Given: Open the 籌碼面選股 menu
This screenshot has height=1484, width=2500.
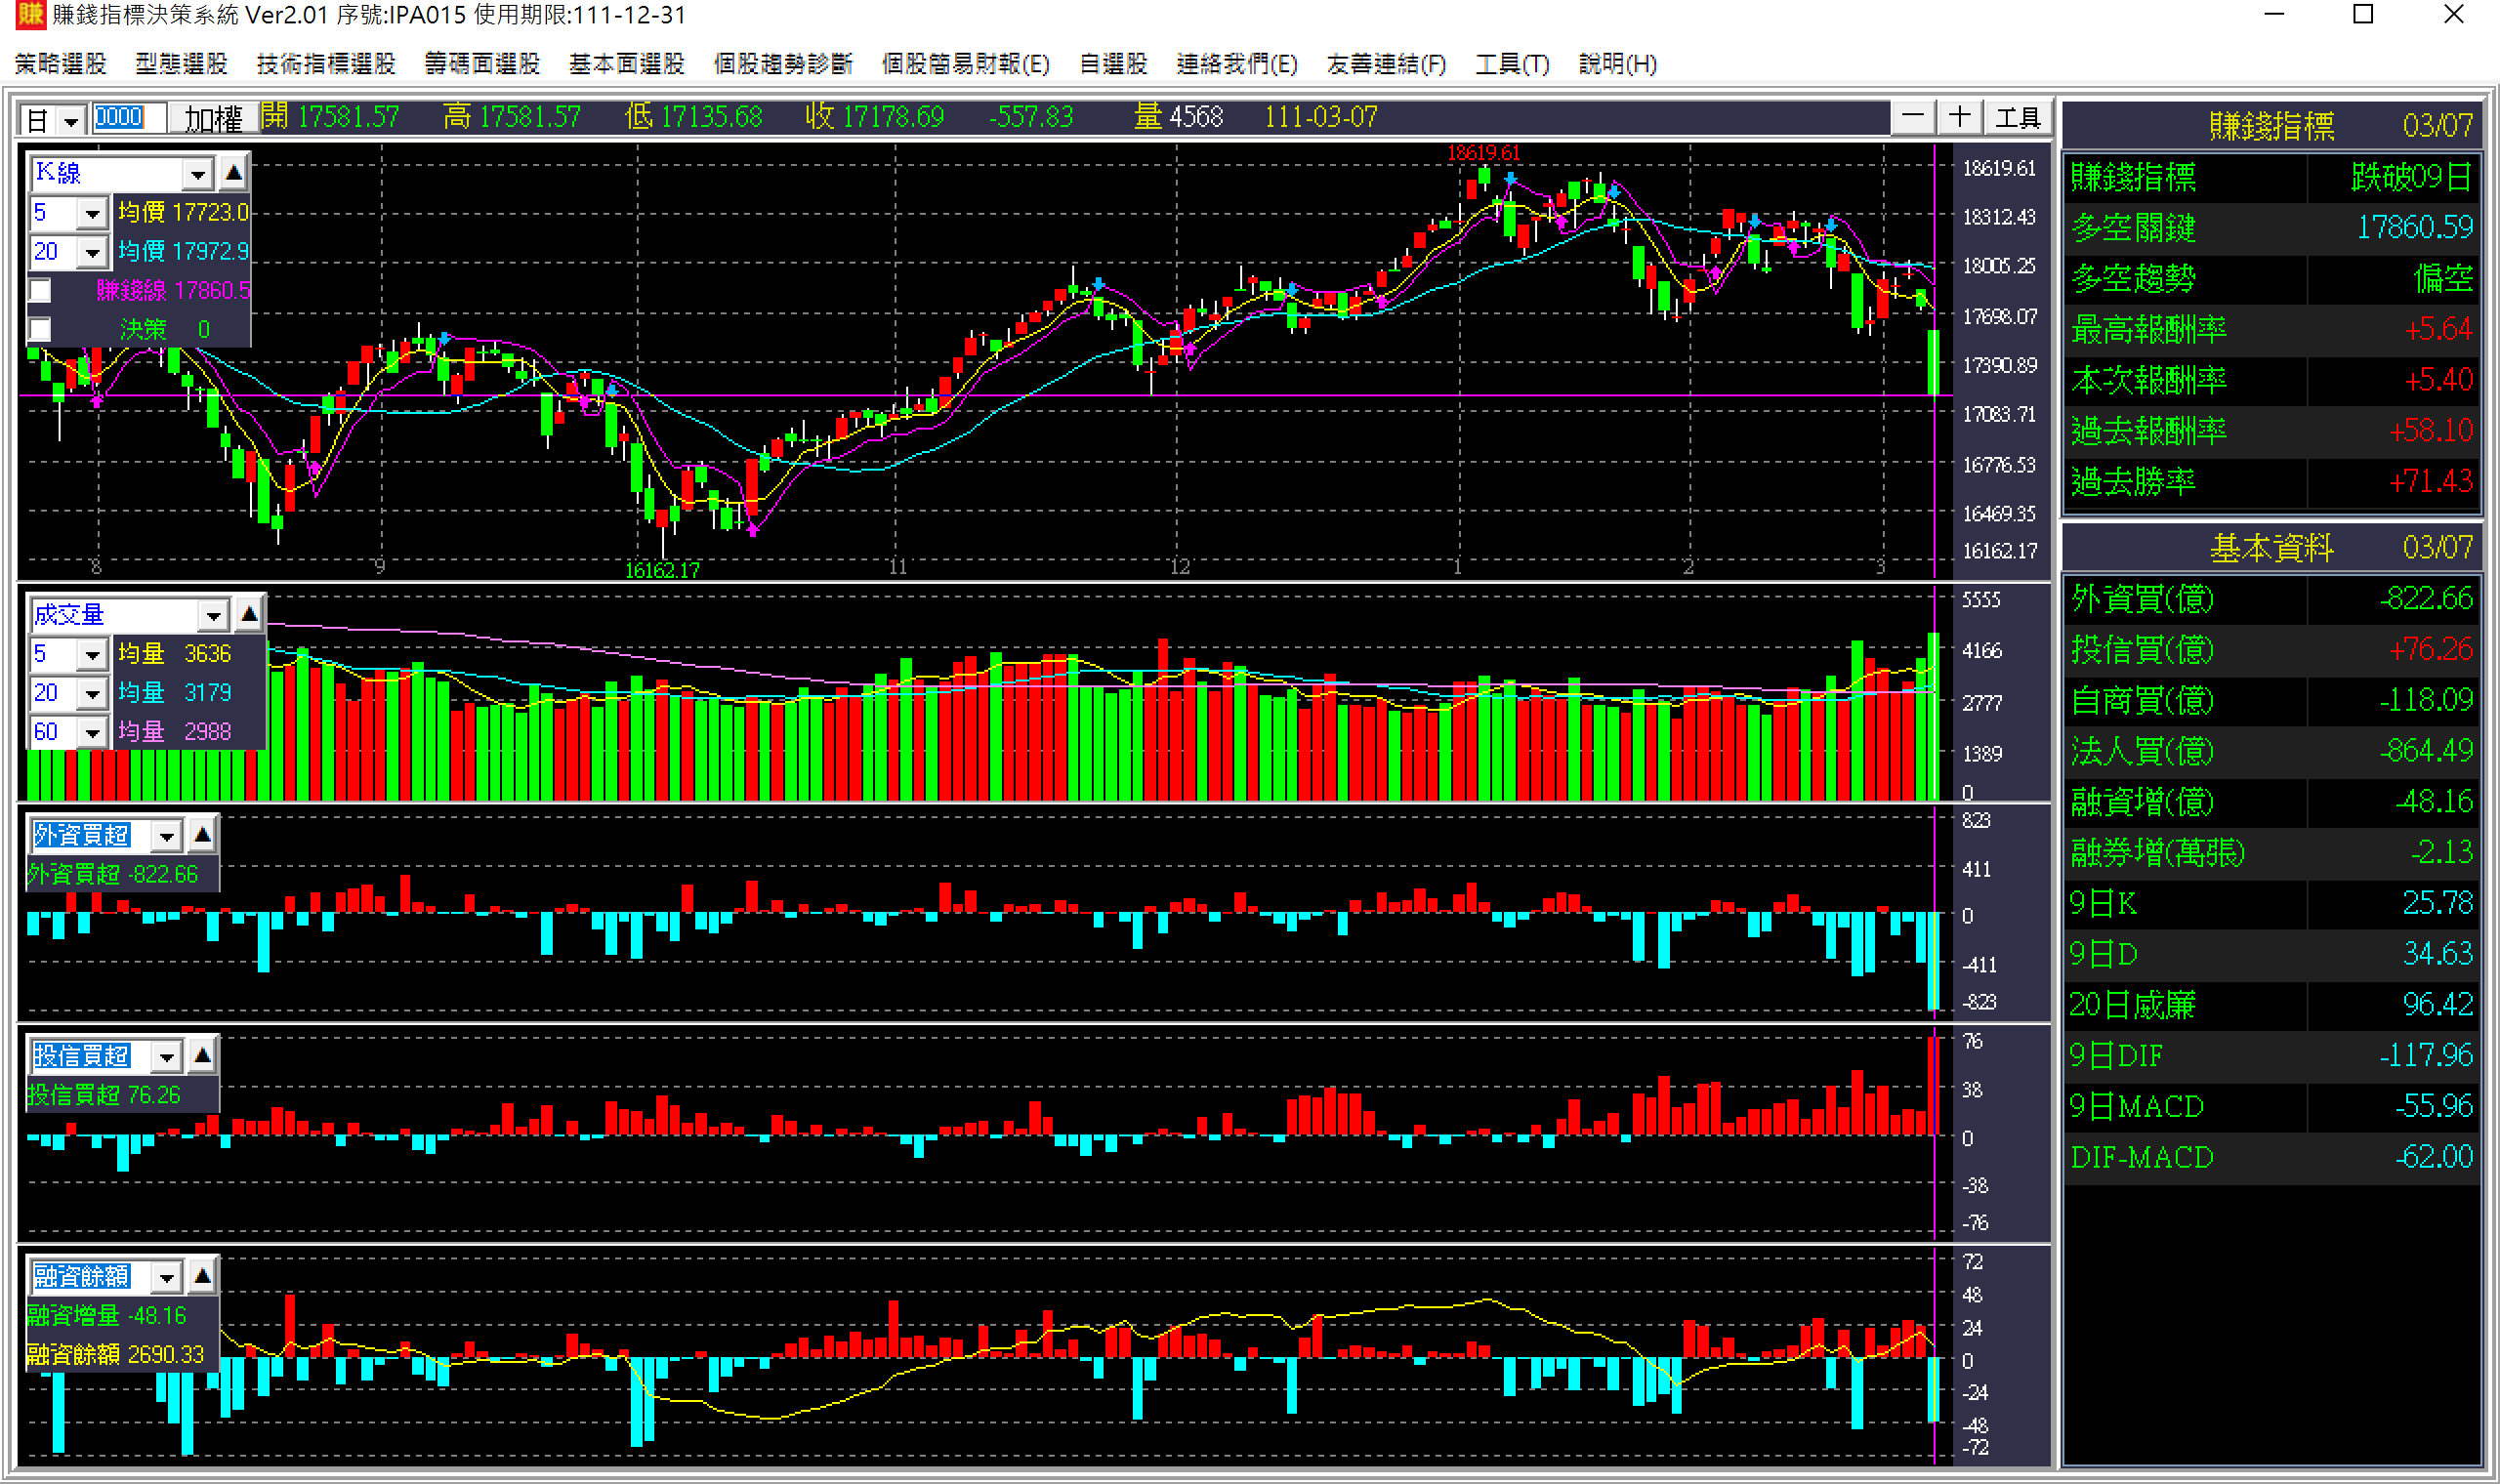Looking at the screenshot, I should (x=482, y=64).
